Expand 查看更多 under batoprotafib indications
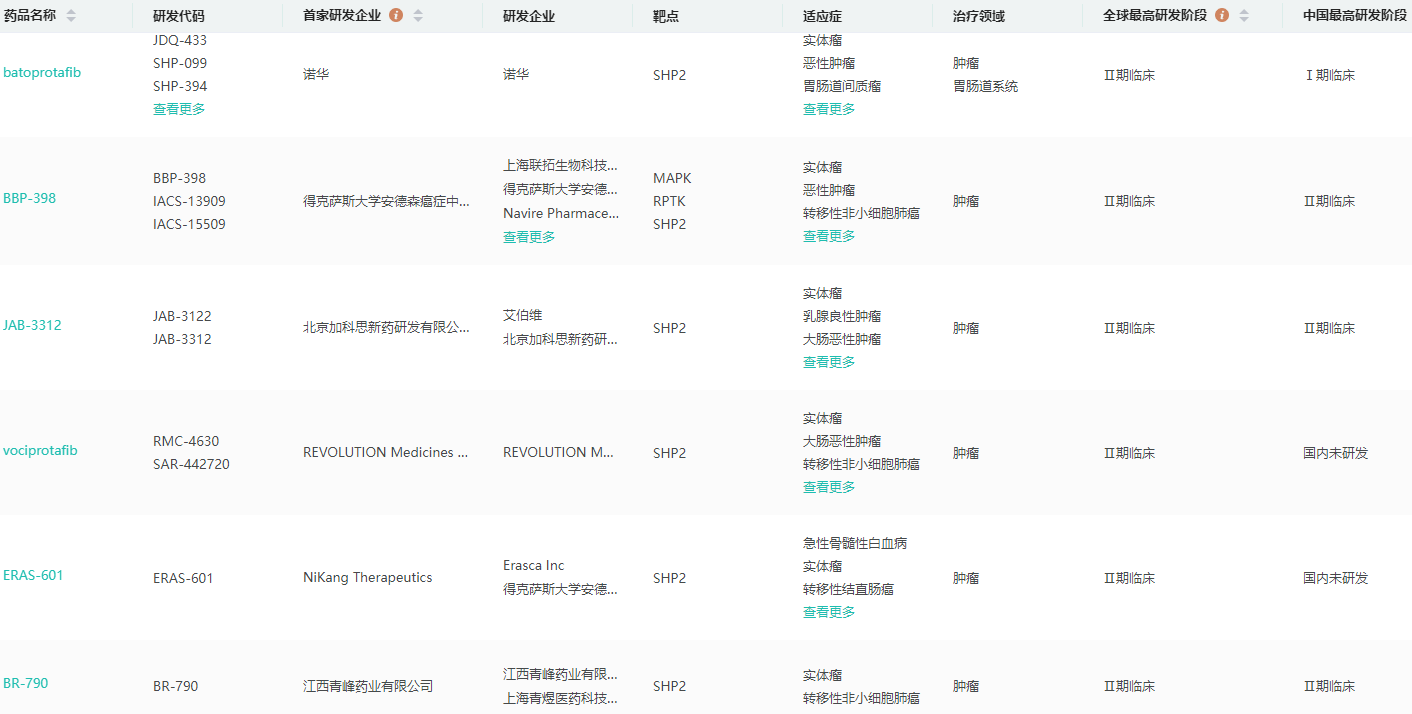Screen dimensions: 1412x714 point(829,109)
